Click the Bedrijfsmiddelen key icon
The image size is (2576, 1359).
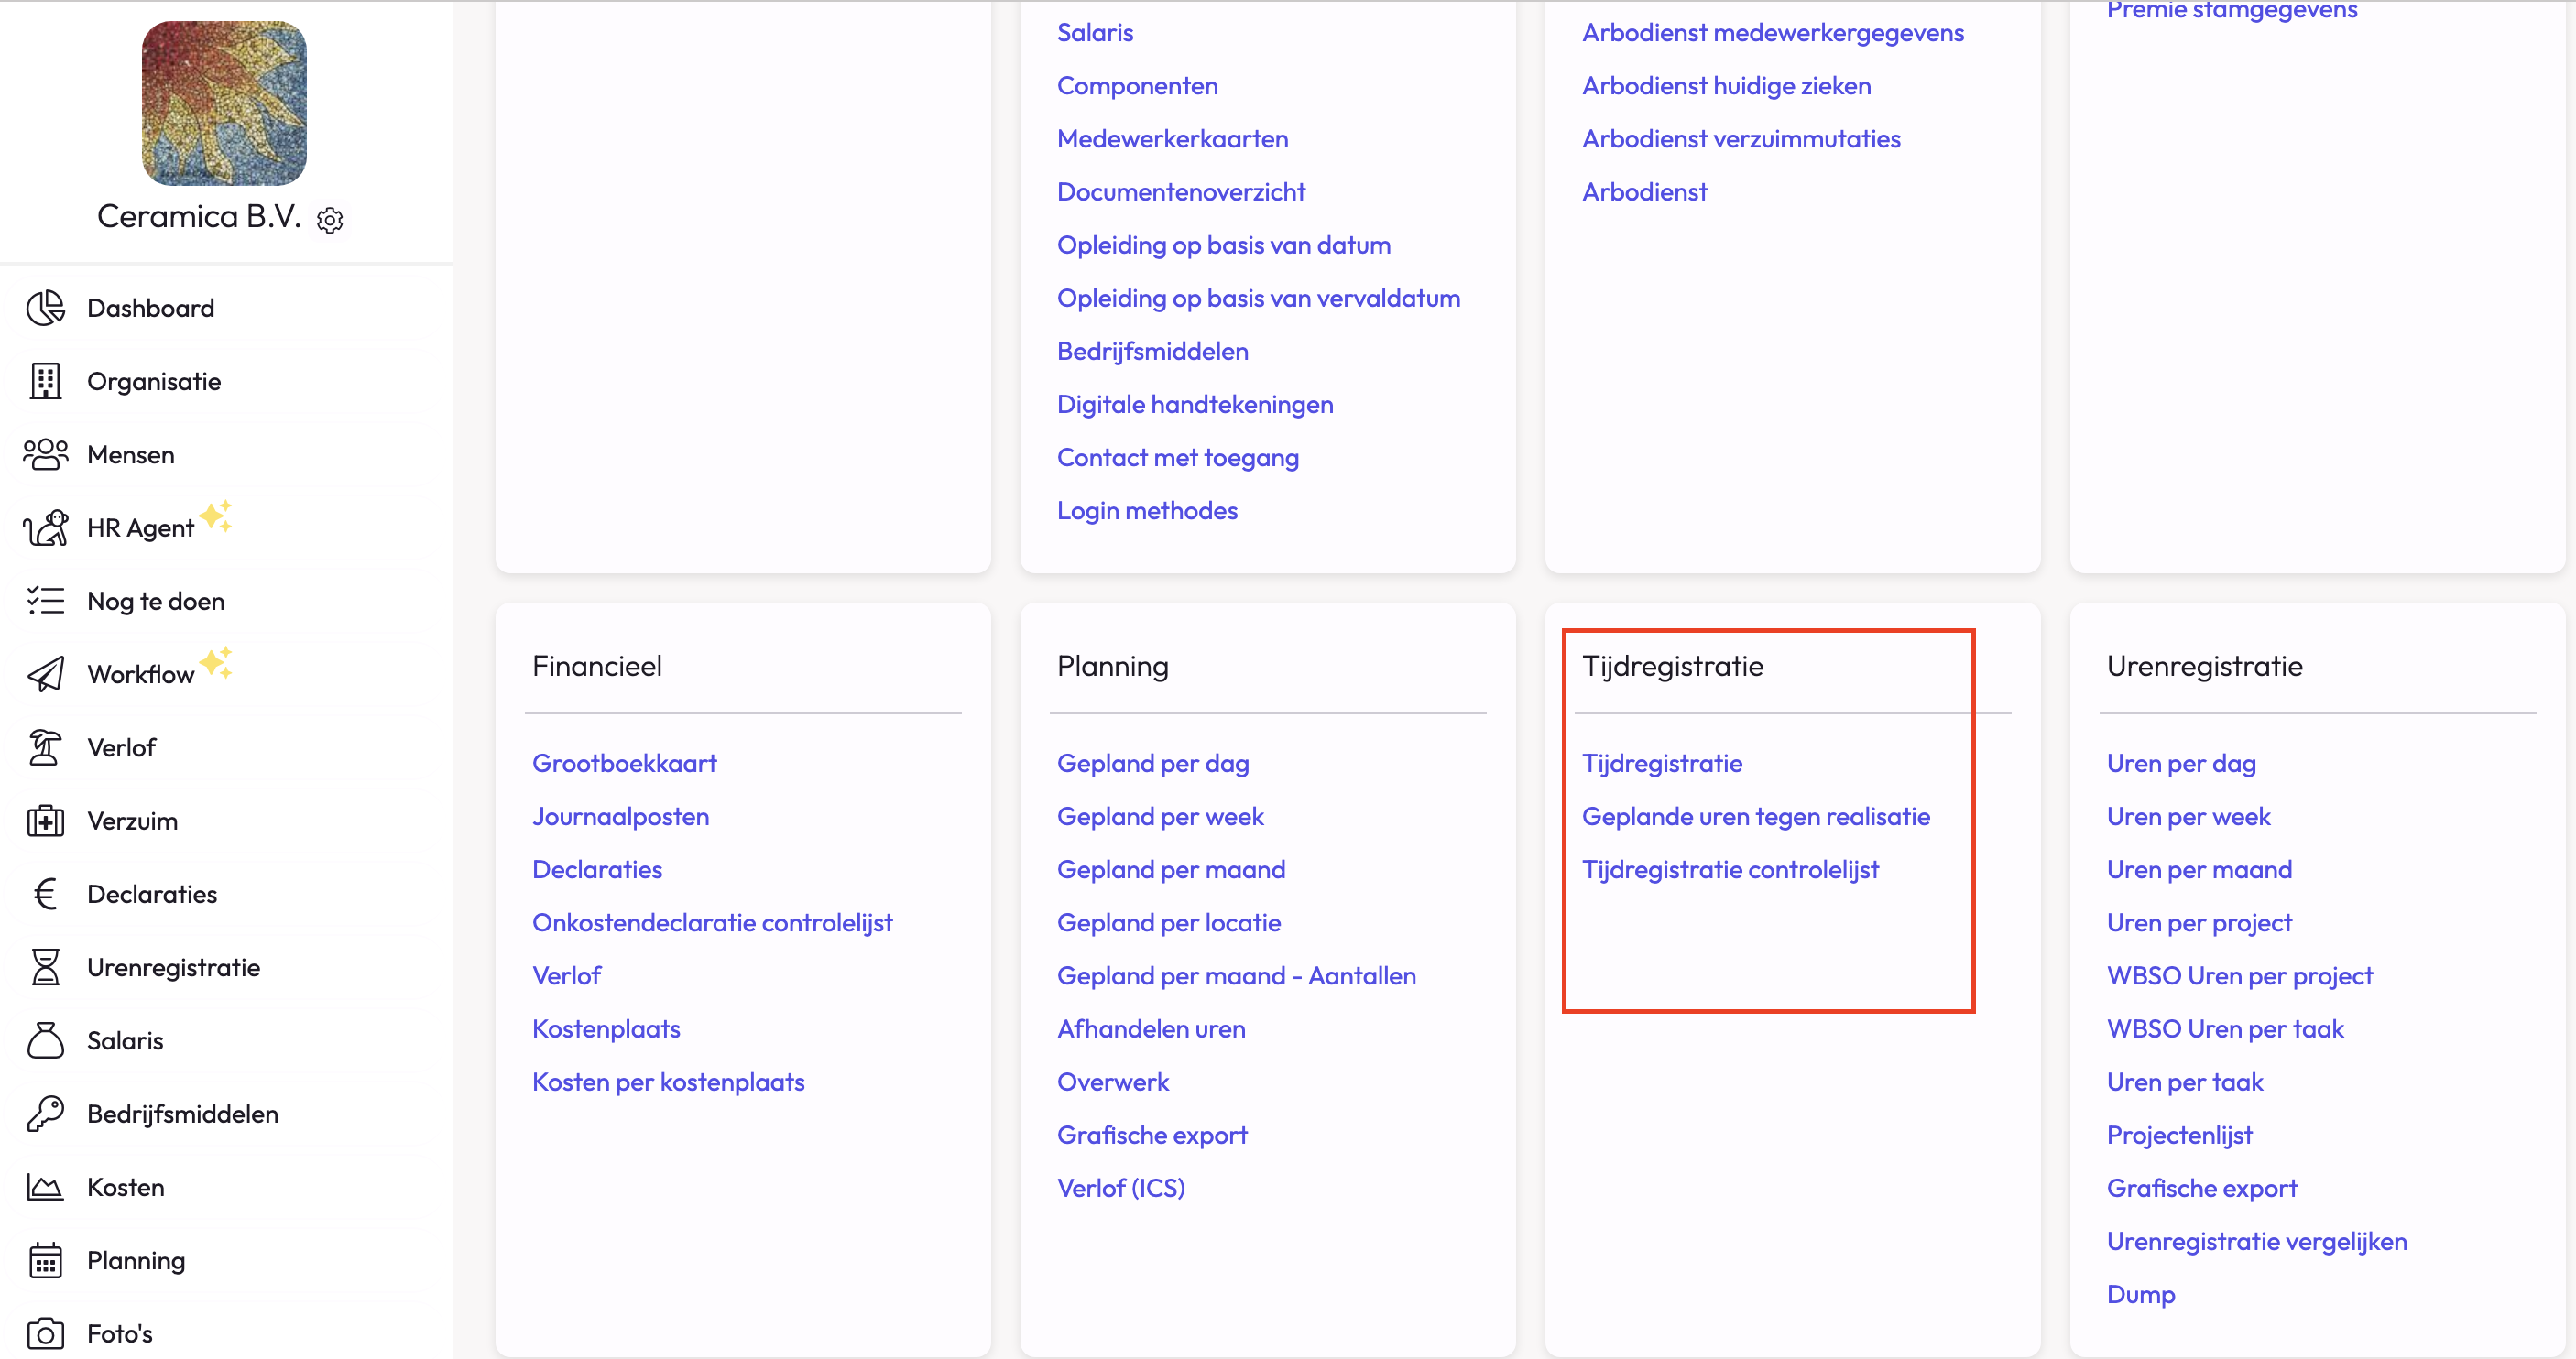(45, 1113)
